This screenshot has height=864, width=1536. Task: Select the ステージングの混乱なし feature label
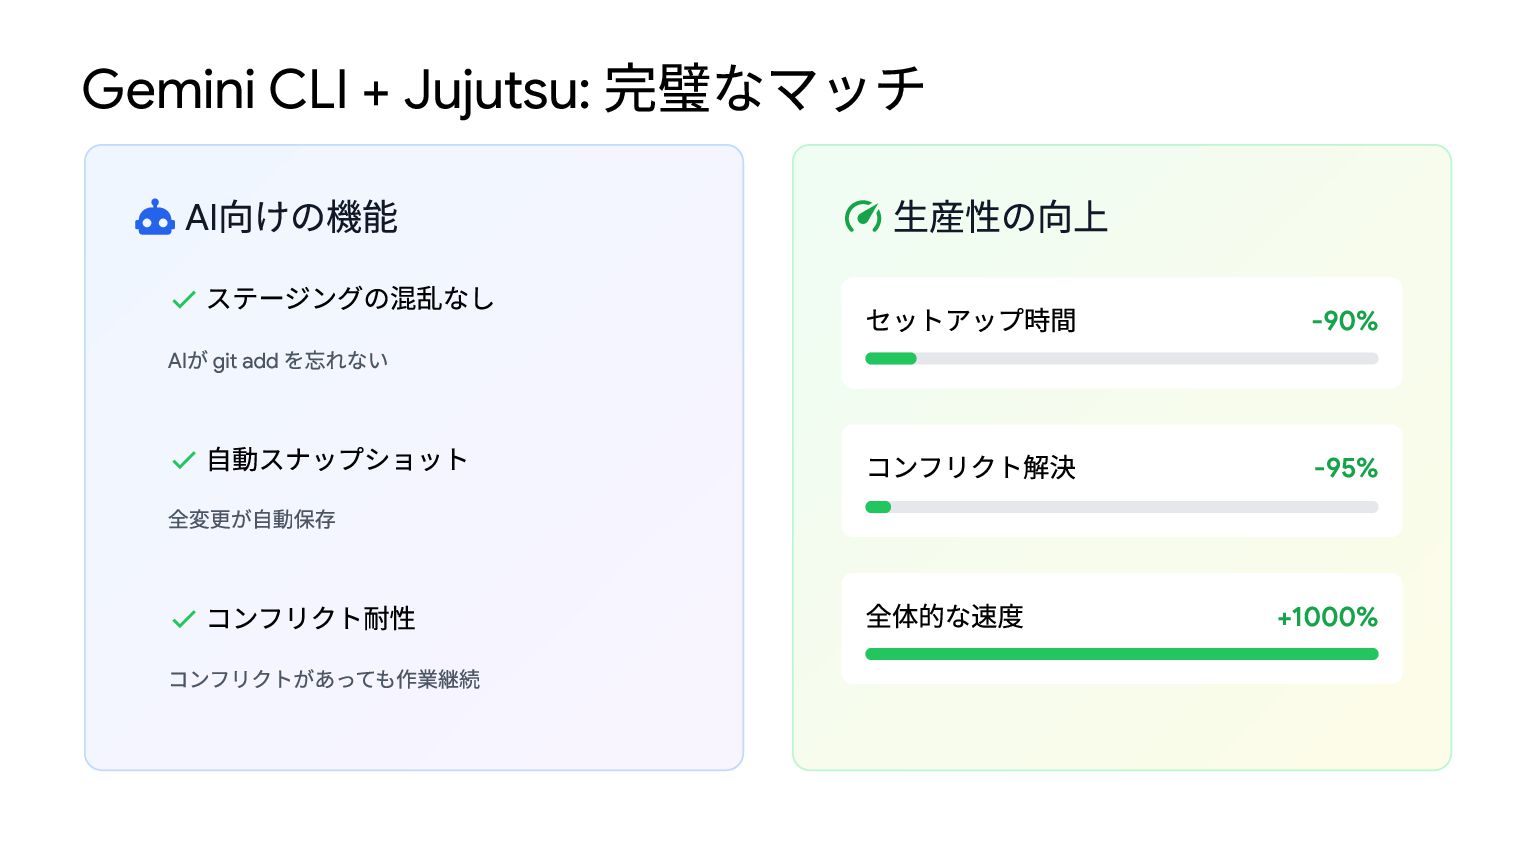350,299
